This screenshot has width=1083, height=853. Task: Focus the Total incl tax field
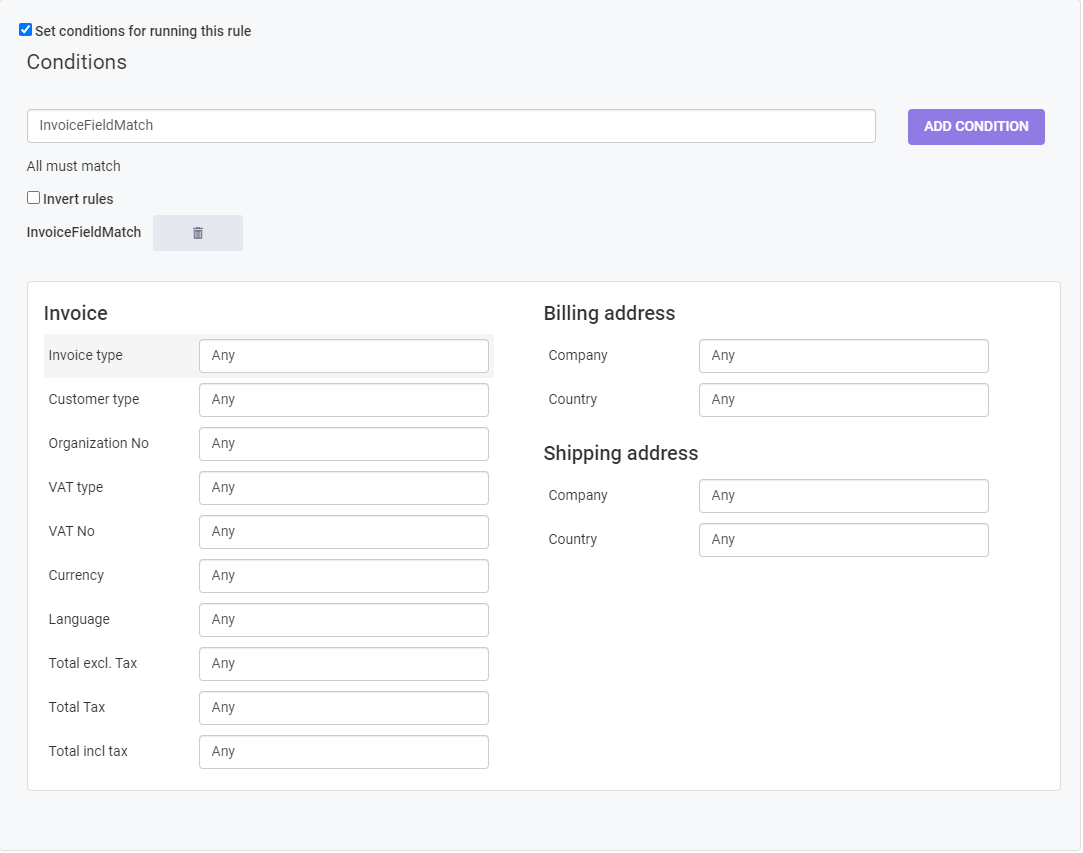click(343, 752)
